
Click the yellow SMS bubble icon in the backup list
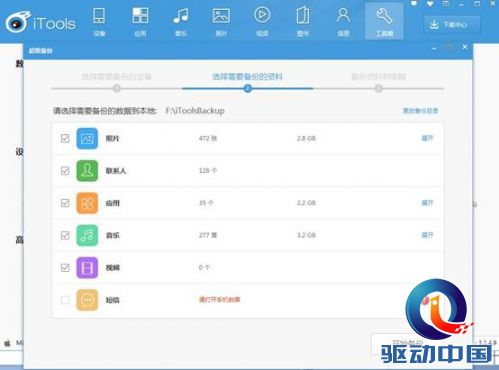tap(87, 300)
